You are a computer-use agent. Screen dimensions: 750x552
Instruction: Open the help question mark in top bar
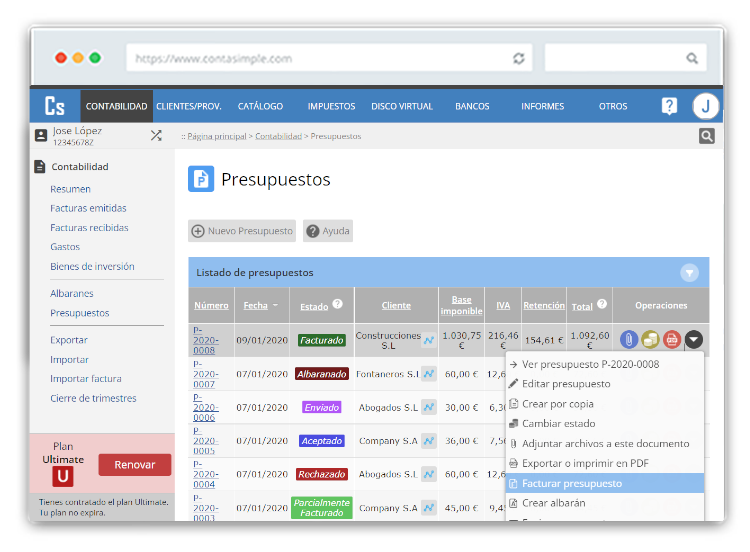click(x=669, y=106)
